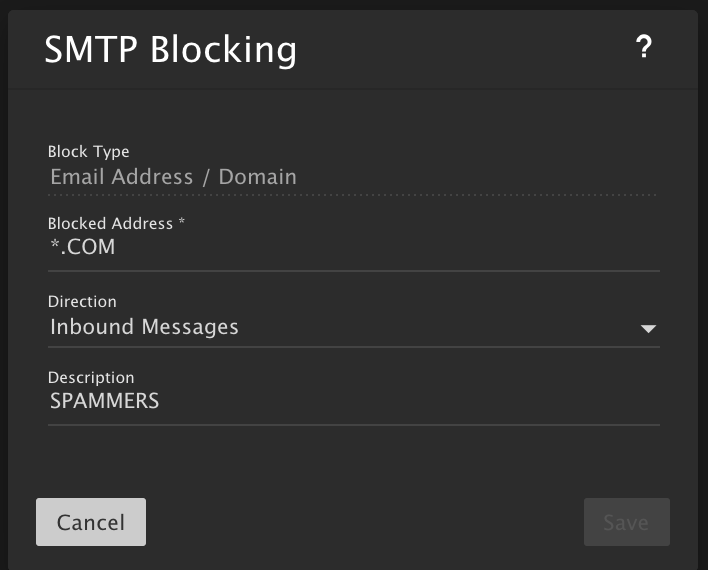Click the Block Type Email Address / Domain field

[x=353, y=177]
